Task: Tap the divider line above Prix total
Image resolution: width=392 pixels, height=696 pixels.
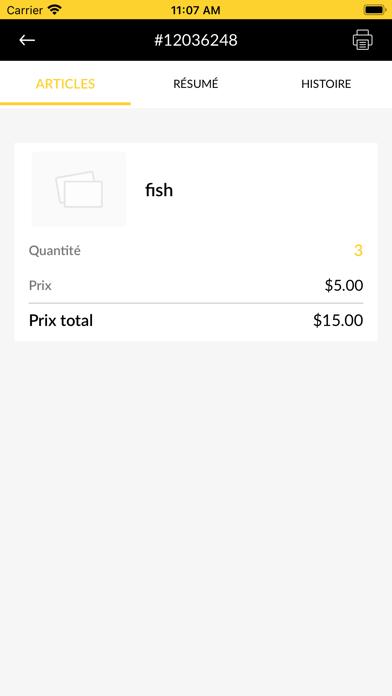Action: click(196, 303)
